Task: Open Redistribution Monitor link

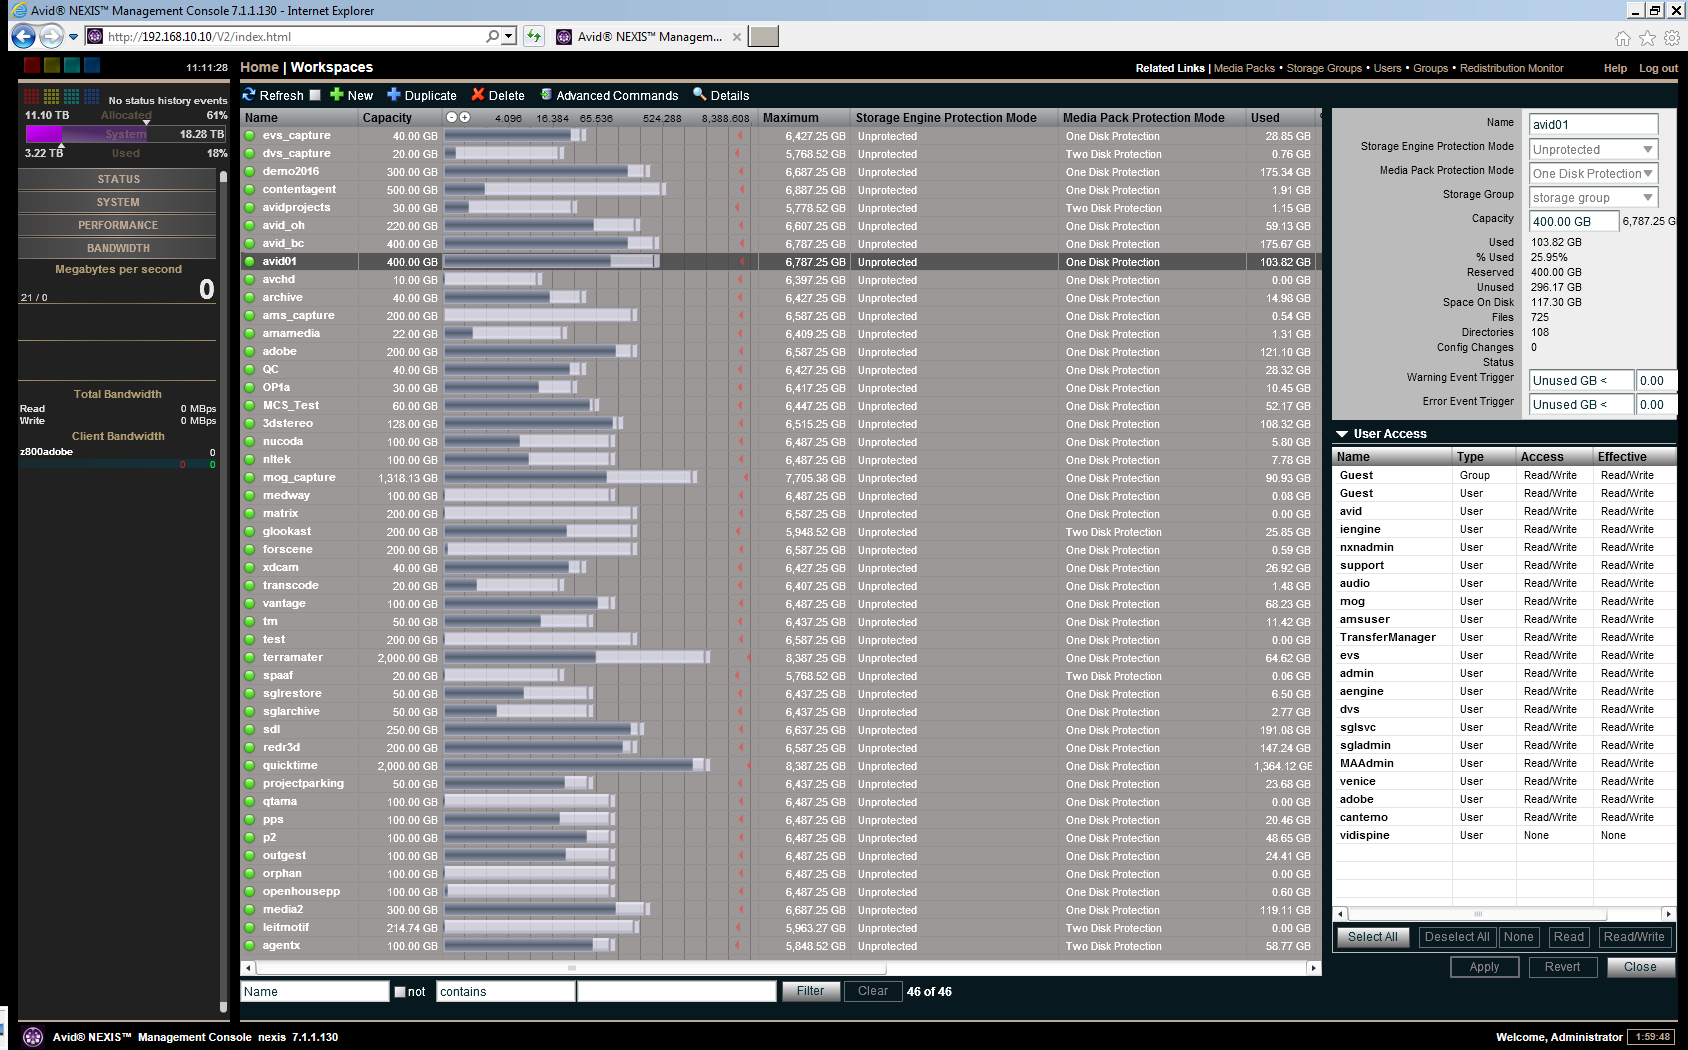Action: click(1511, 68)
